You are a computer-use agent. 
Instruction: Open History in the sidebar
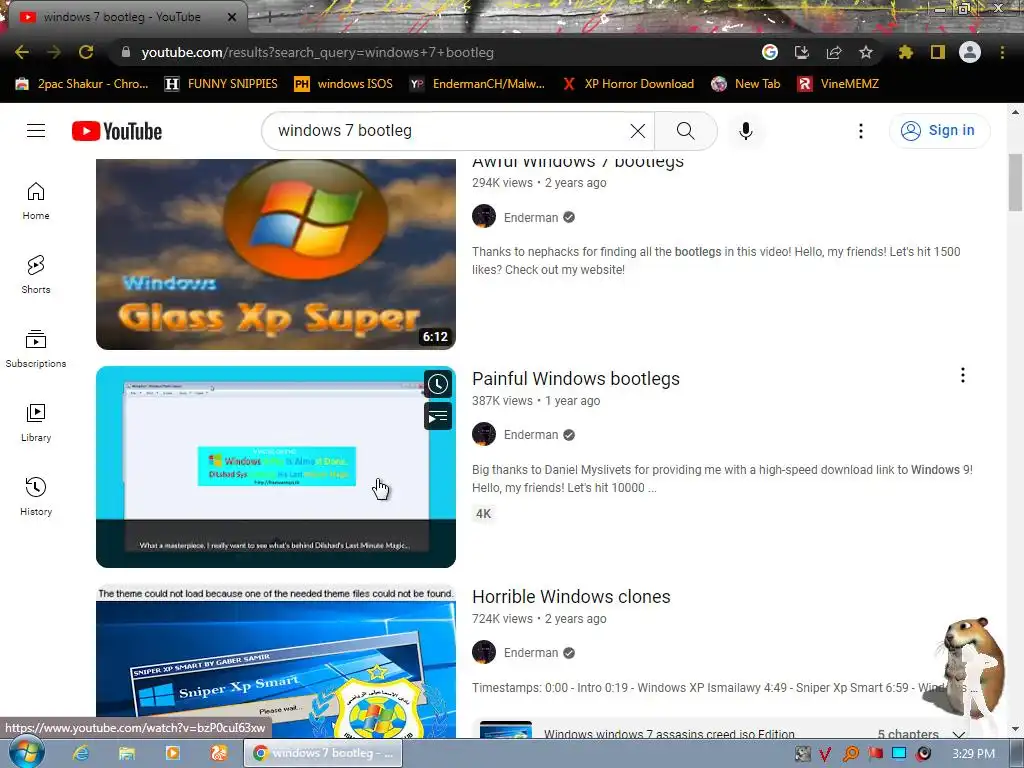coord(36,497)
